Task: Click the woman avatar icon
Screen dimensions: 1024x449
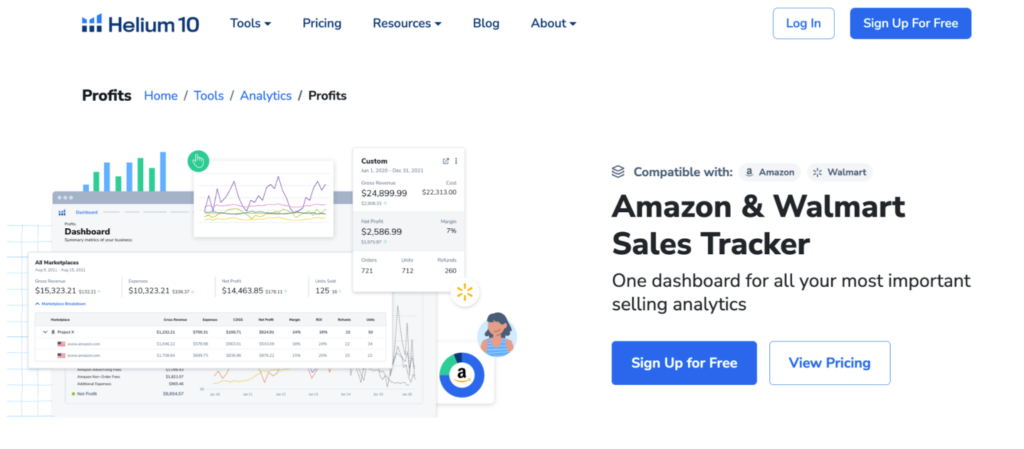Action: click(497, 334)
